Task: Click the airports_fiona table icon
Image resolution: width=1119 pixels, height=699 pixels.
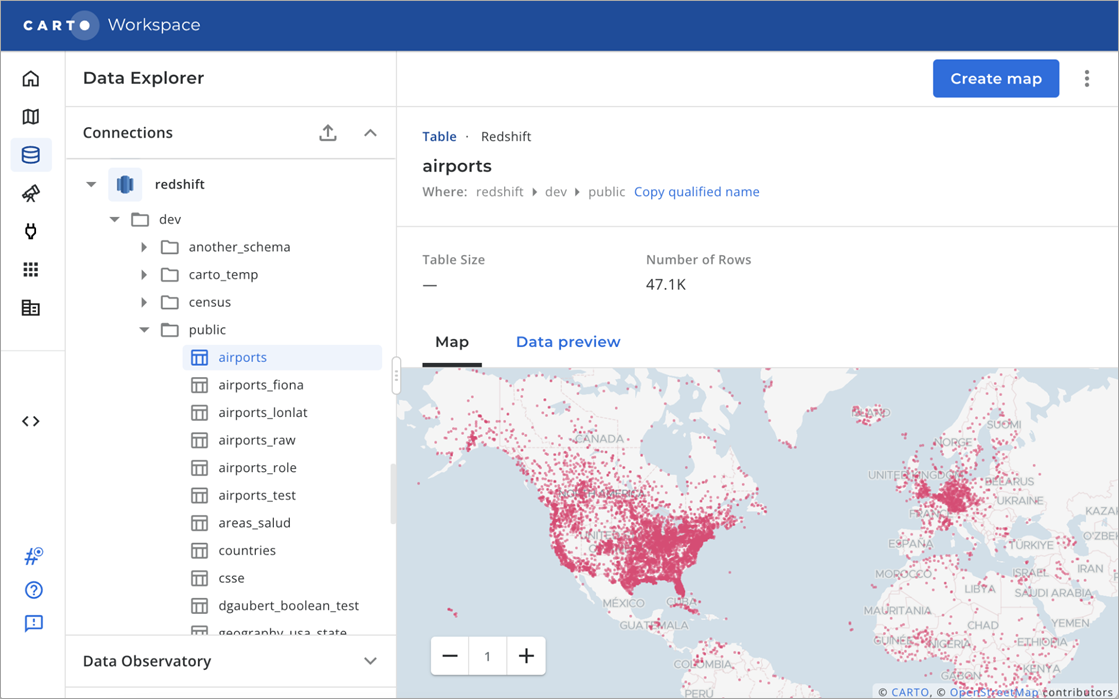Action: 199,385
